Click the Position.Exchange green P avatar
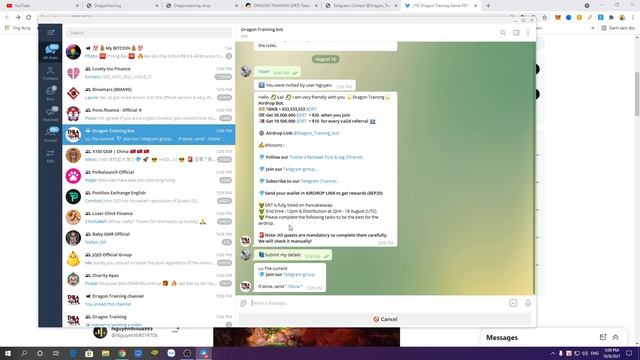Viewport: 640px width, 360px height. [73, 197]
